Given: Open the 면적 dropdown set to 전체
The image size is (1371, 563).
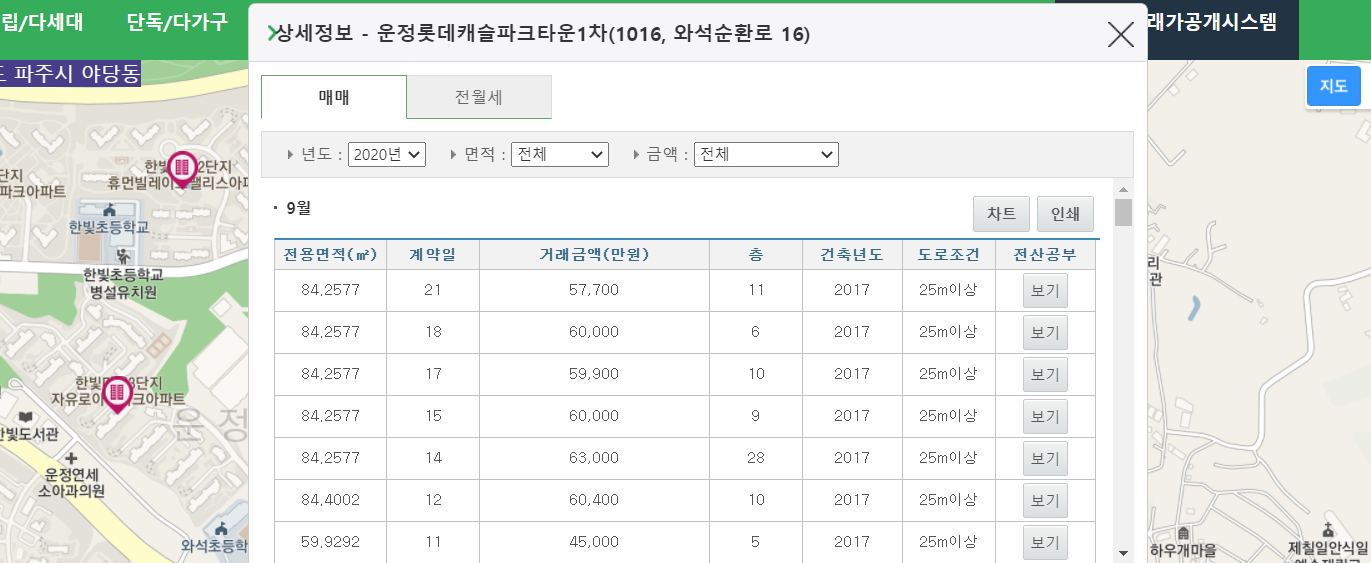Looking at the screenshot, I should pyautogui.click(x=560, y=155).
